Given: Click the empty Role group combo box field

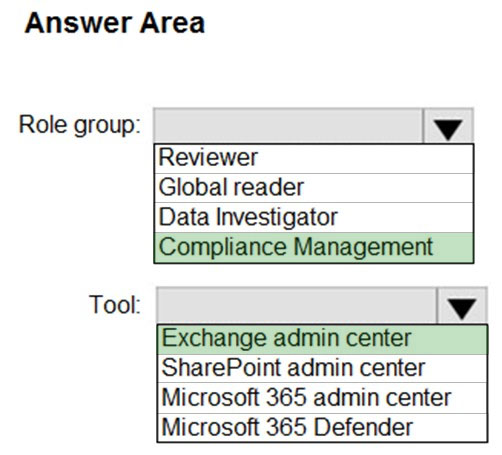Looking at the screenshot, I should click(x=288, y=126).
